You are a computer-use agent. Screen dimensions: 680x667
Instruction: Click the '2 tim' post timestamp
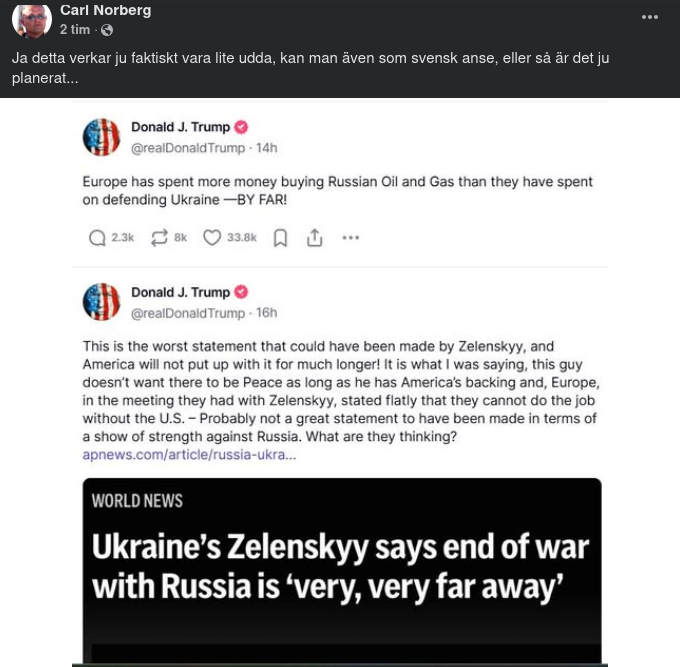pyautogui.click(x=75, y=30)
